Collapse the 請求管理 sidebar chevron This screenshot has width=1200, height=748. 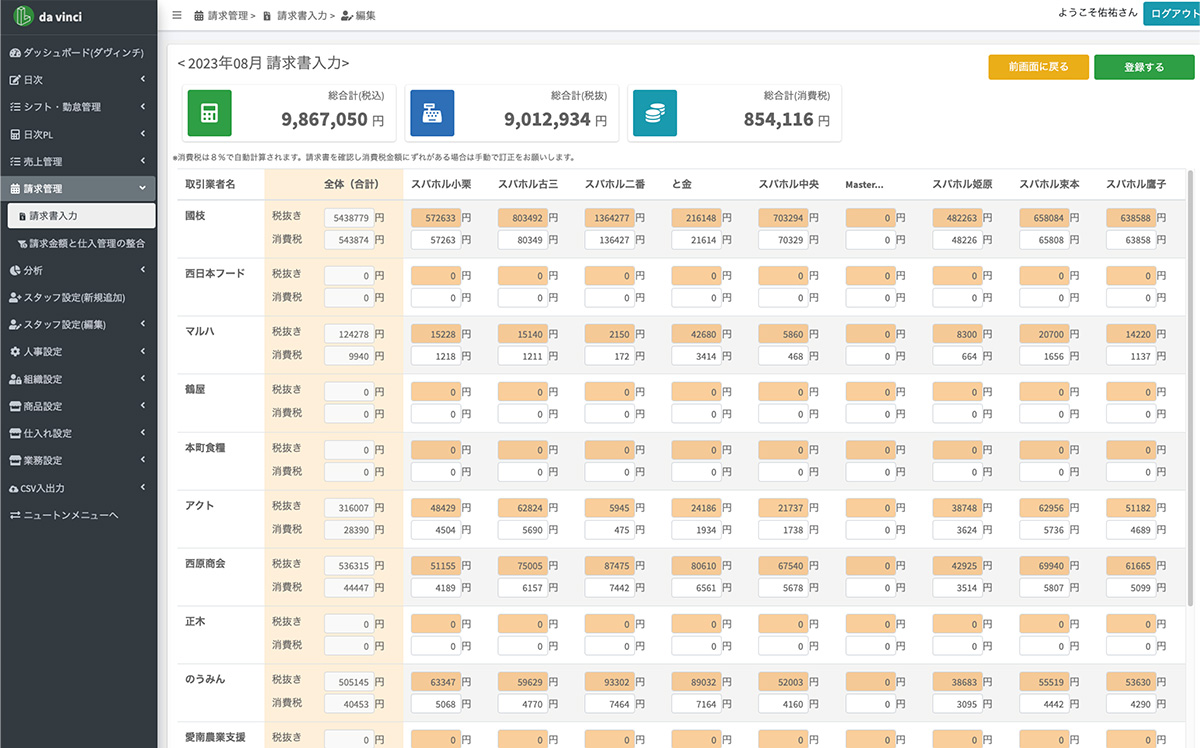pyautogui.click(x=143, y=188)
